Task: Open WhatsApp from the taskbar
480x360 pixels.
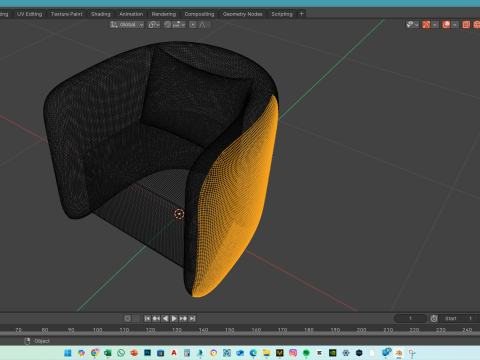Action: pyautogui.click(x=121, y=353)
